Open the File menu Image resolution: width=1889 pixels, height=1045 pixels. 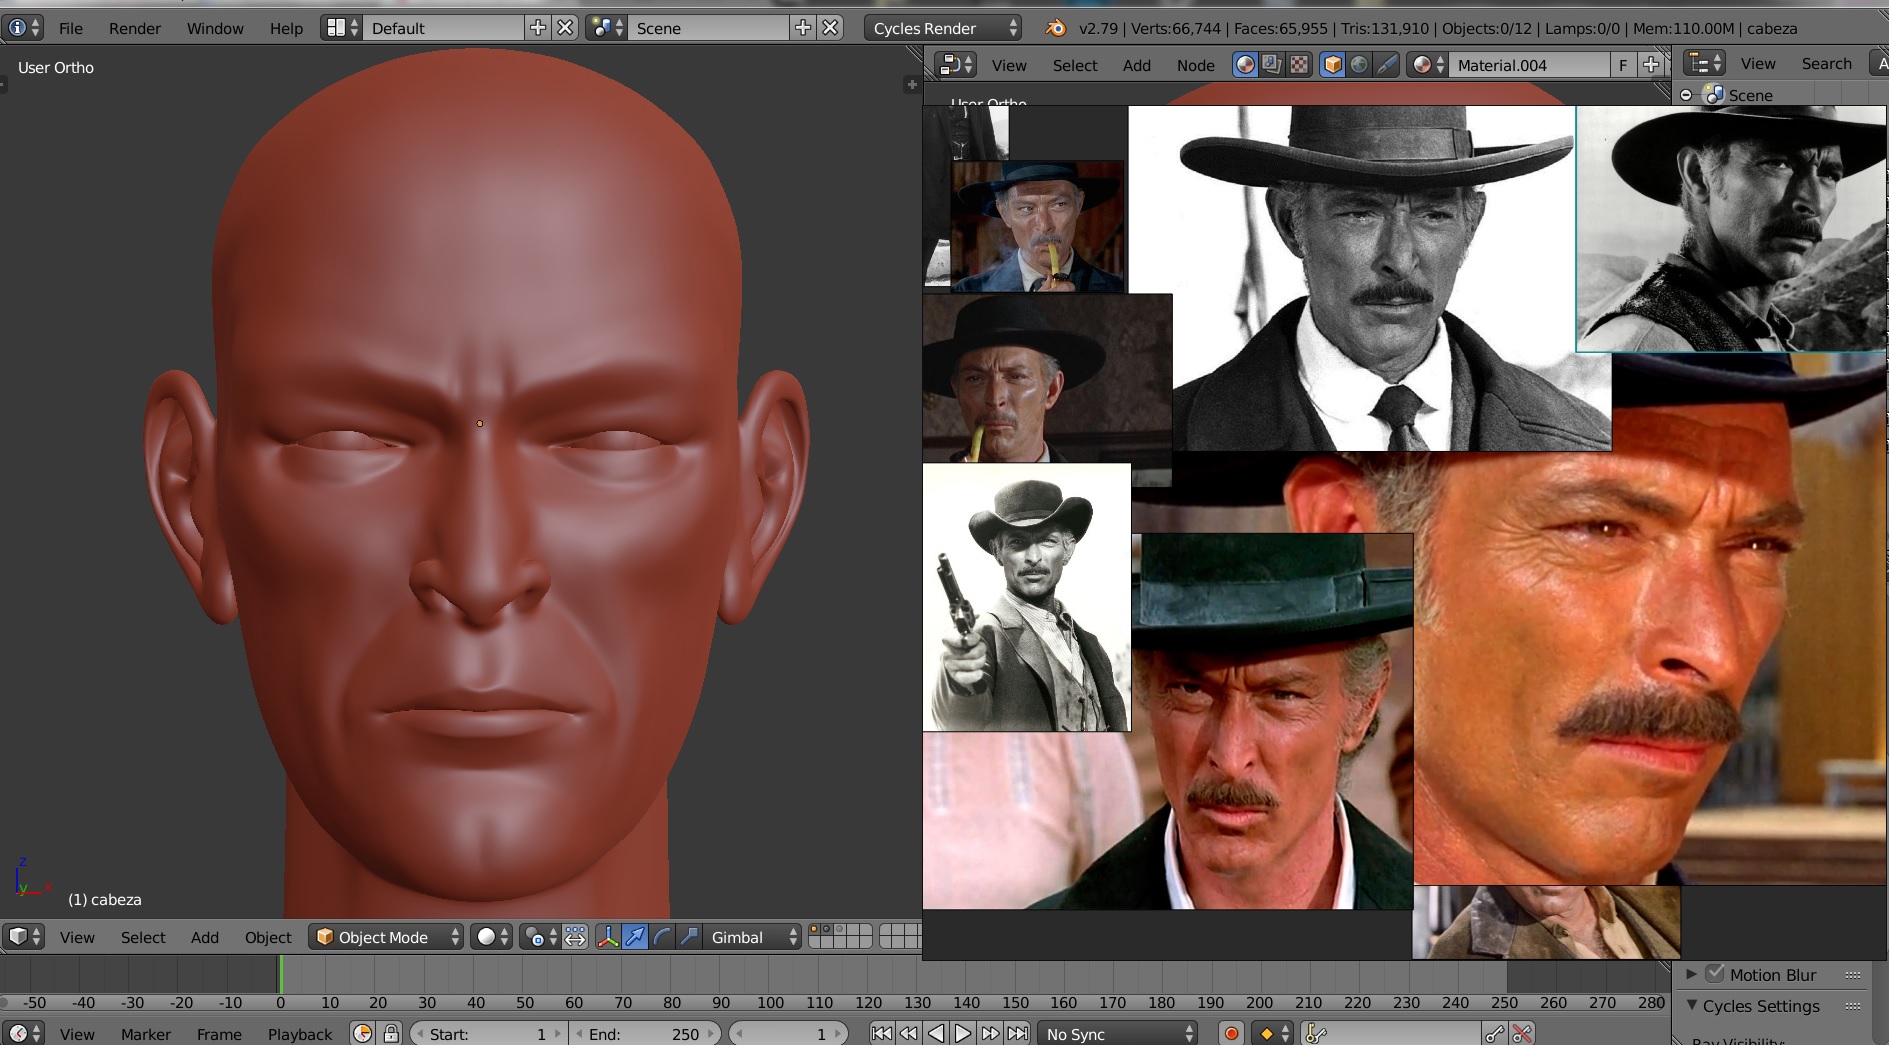[x=71, y=28]
